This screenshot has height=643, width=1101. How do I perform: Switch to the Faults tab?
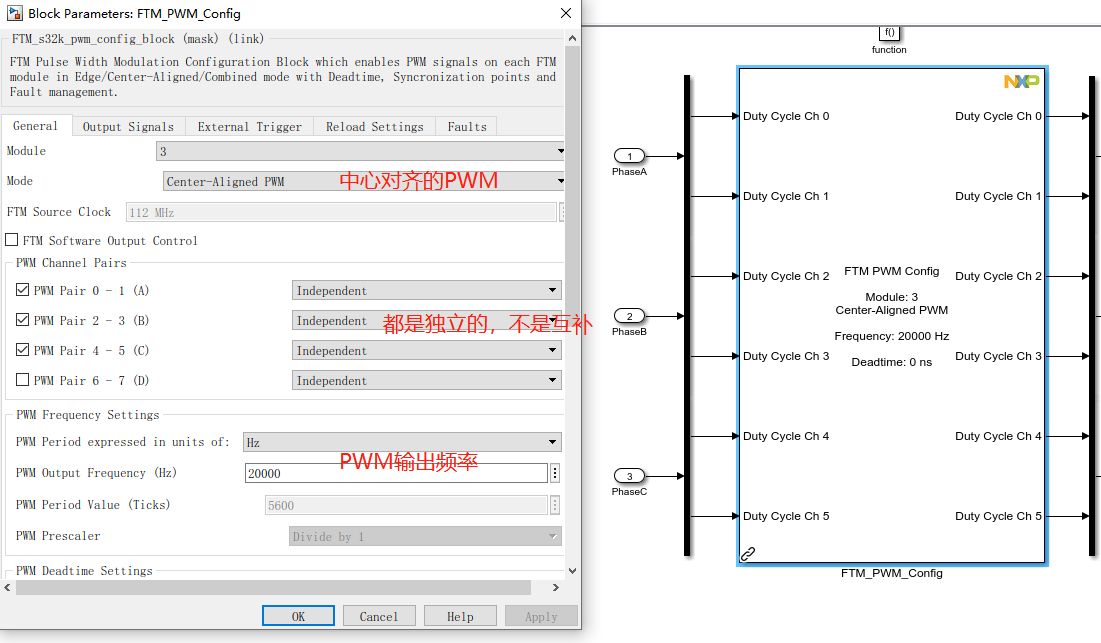[468, 126]
